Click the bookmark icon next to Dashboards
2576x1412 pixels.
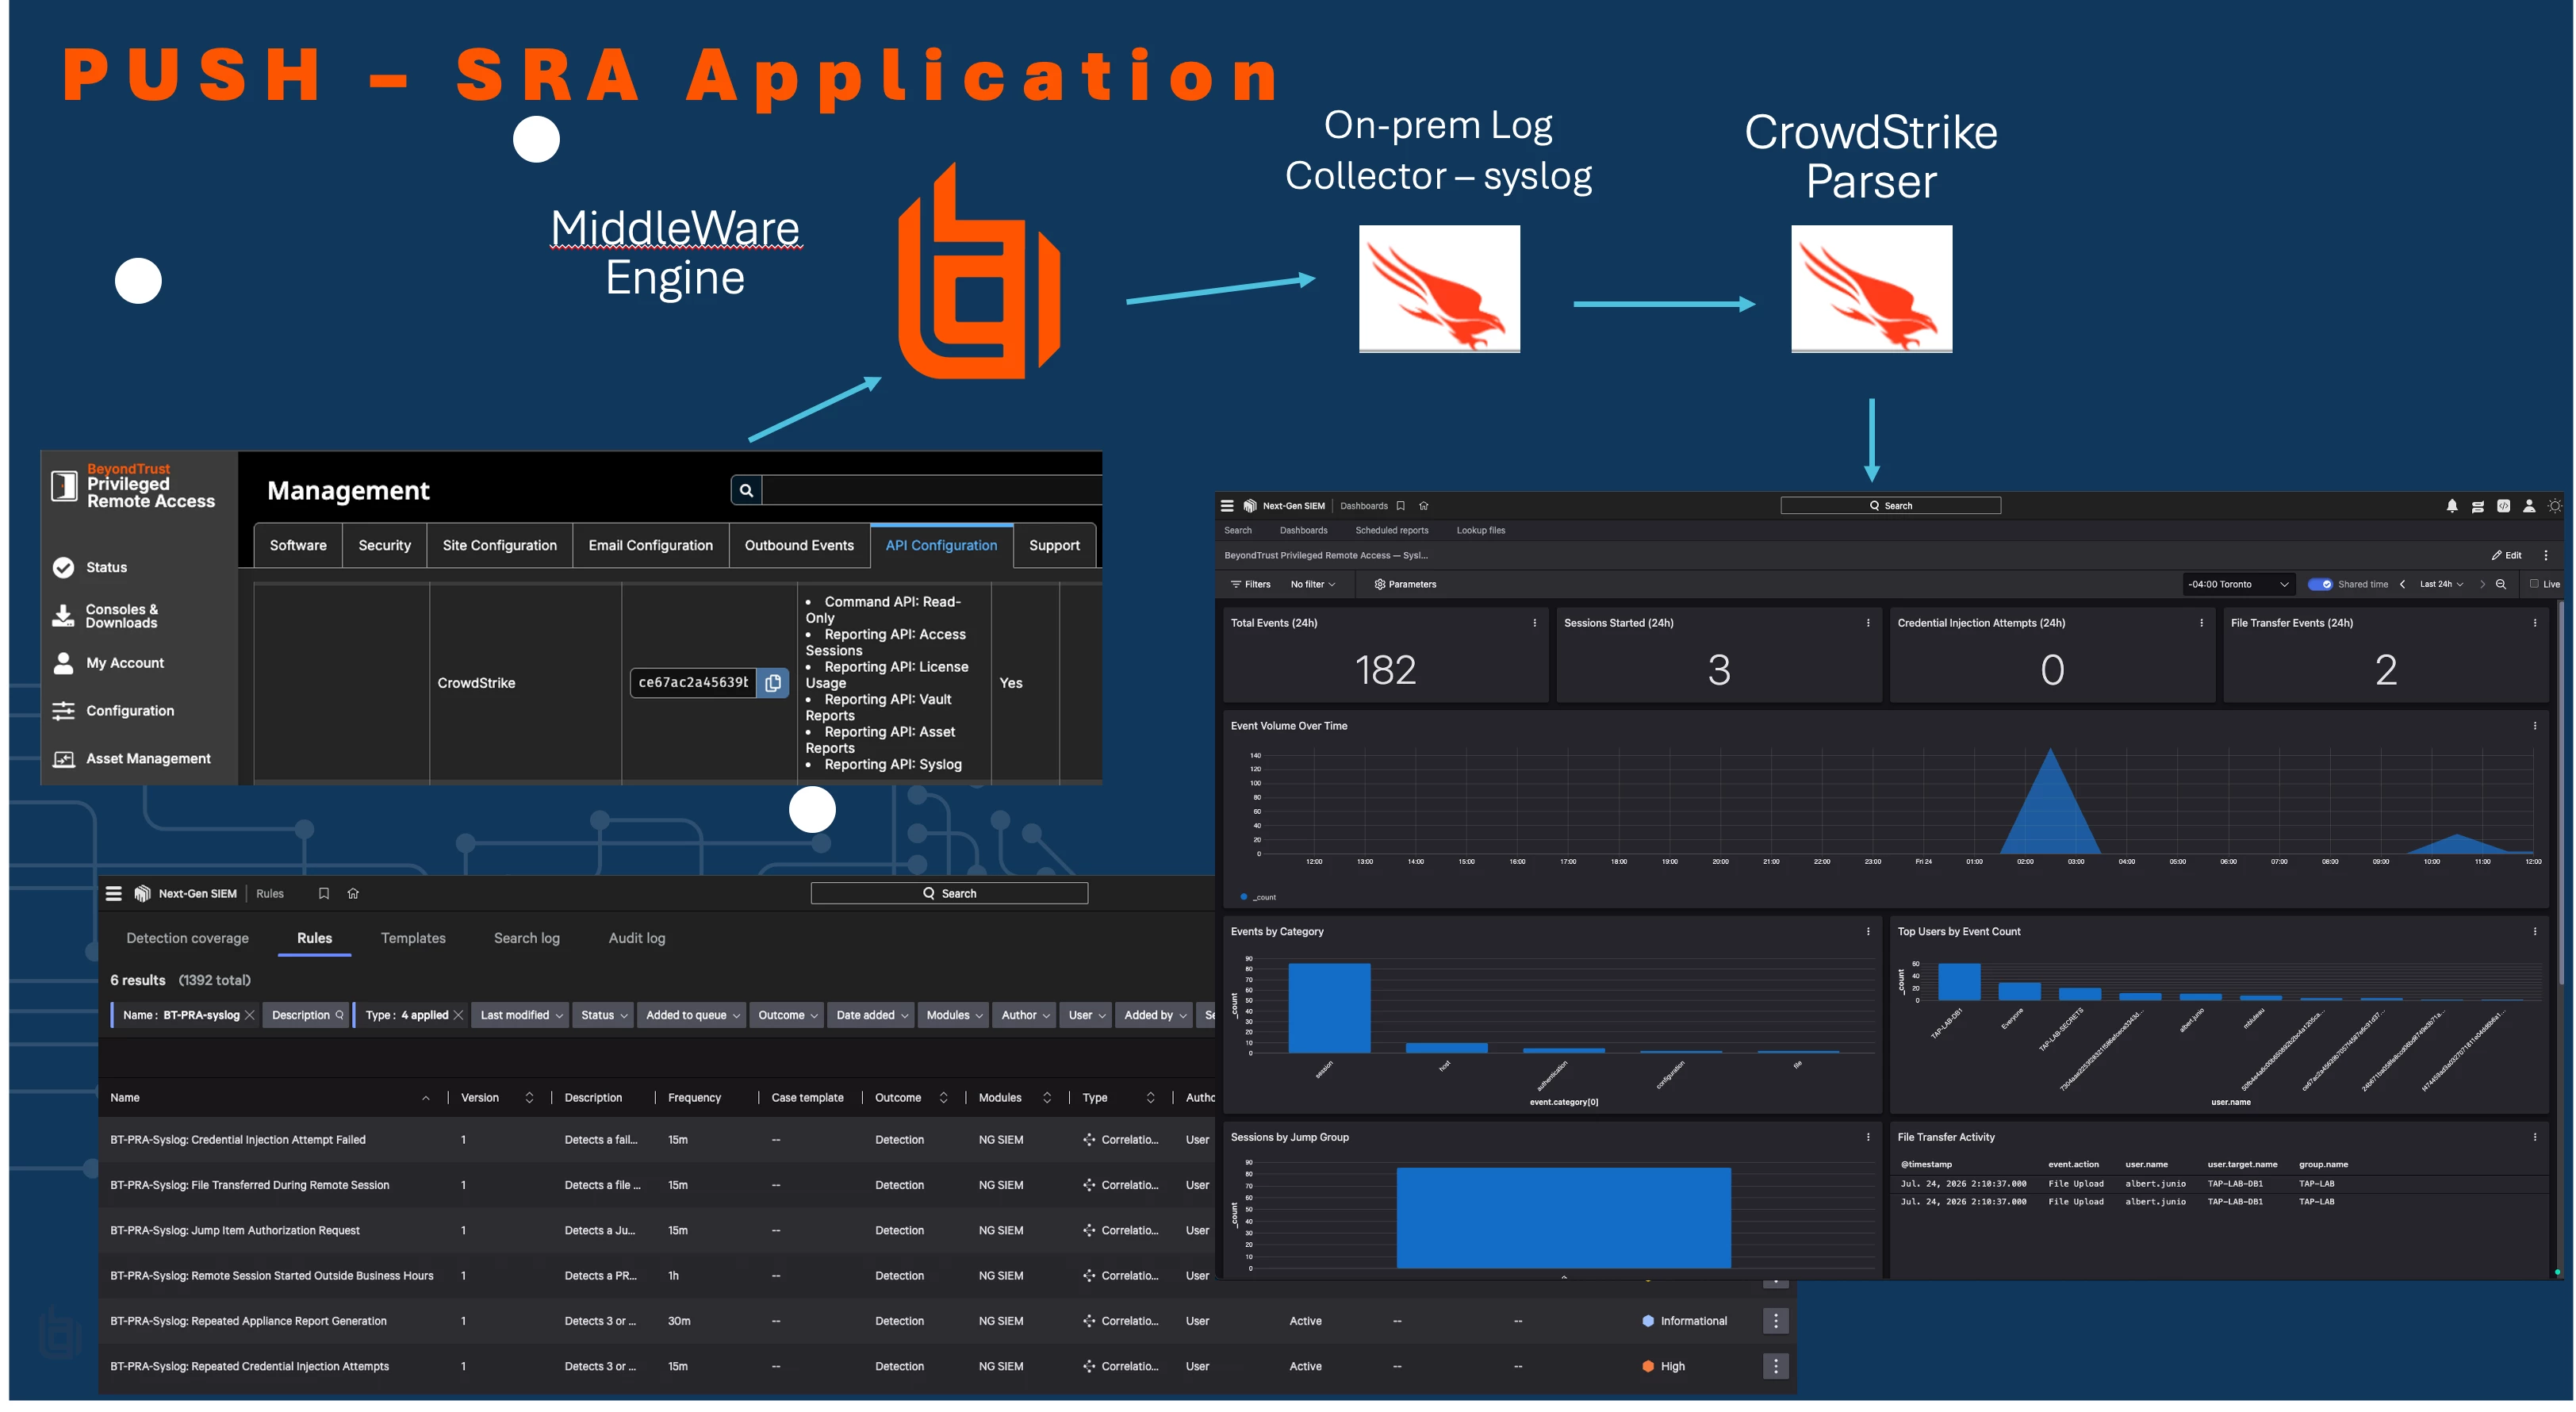1401,506
